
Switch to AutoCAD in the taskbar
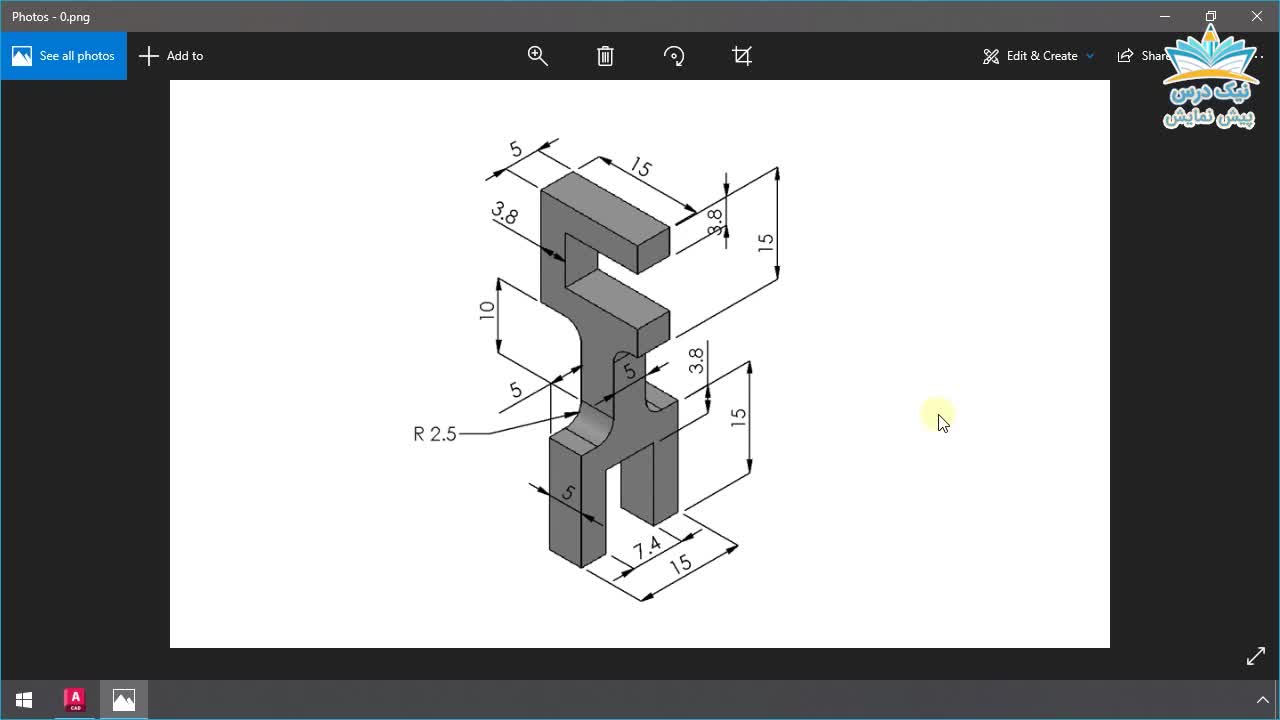tap(75, 700)
